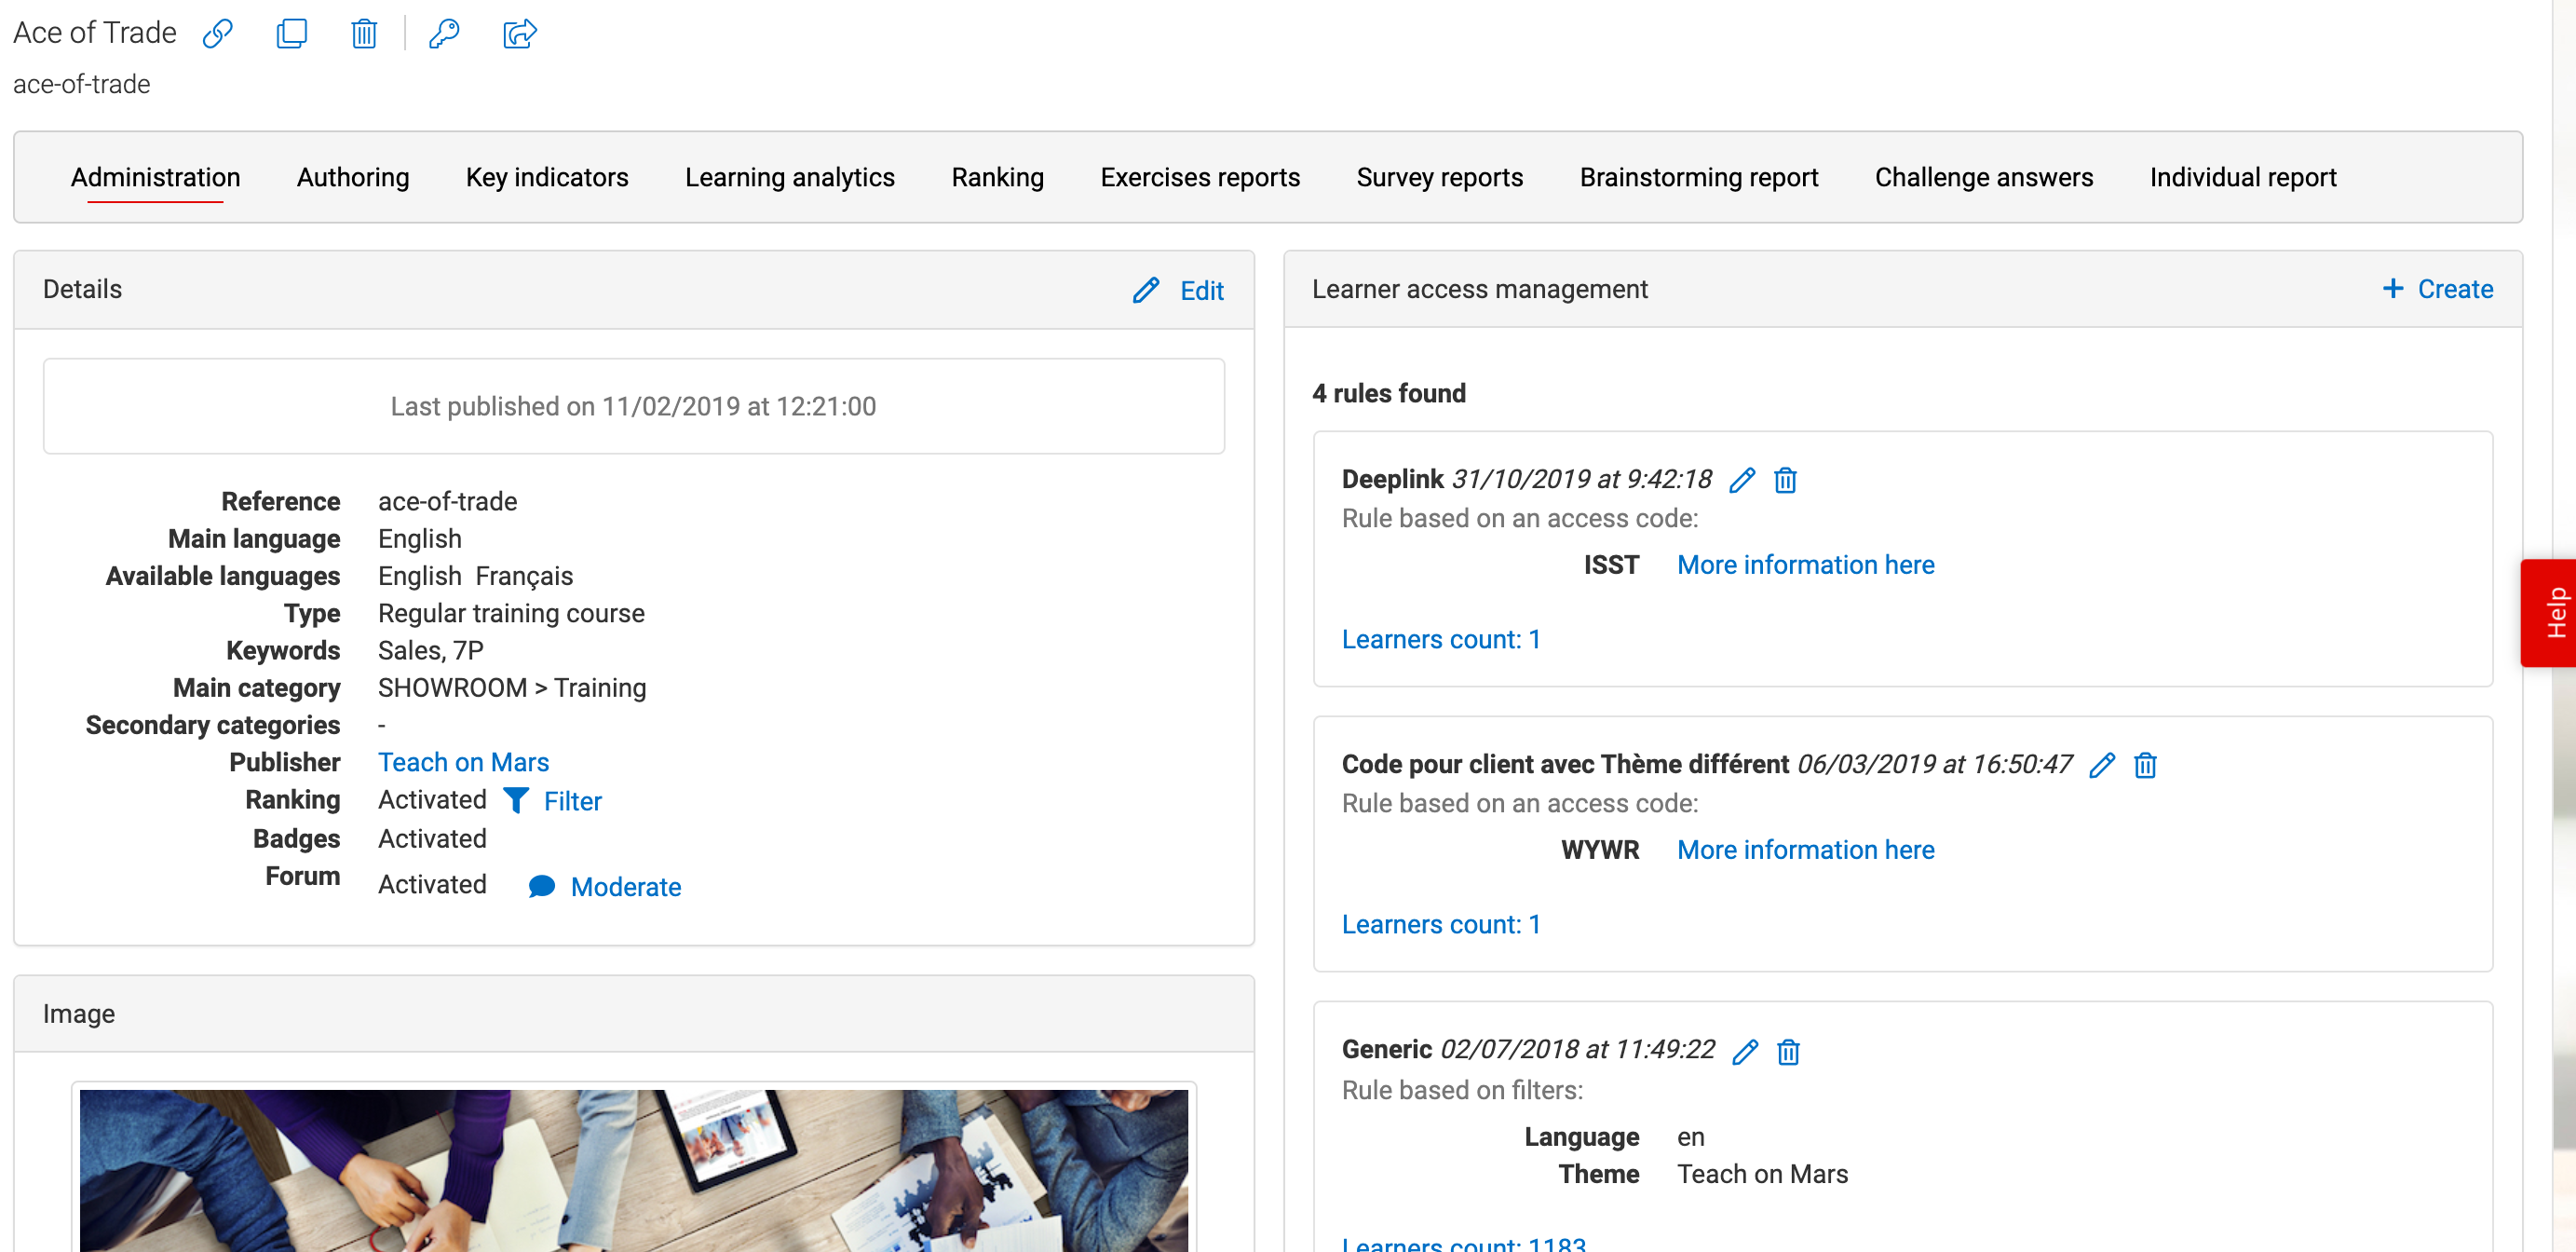The image size is (2576, 1252).
Task: Open the Key indicators tab
Action: point(547,177)
